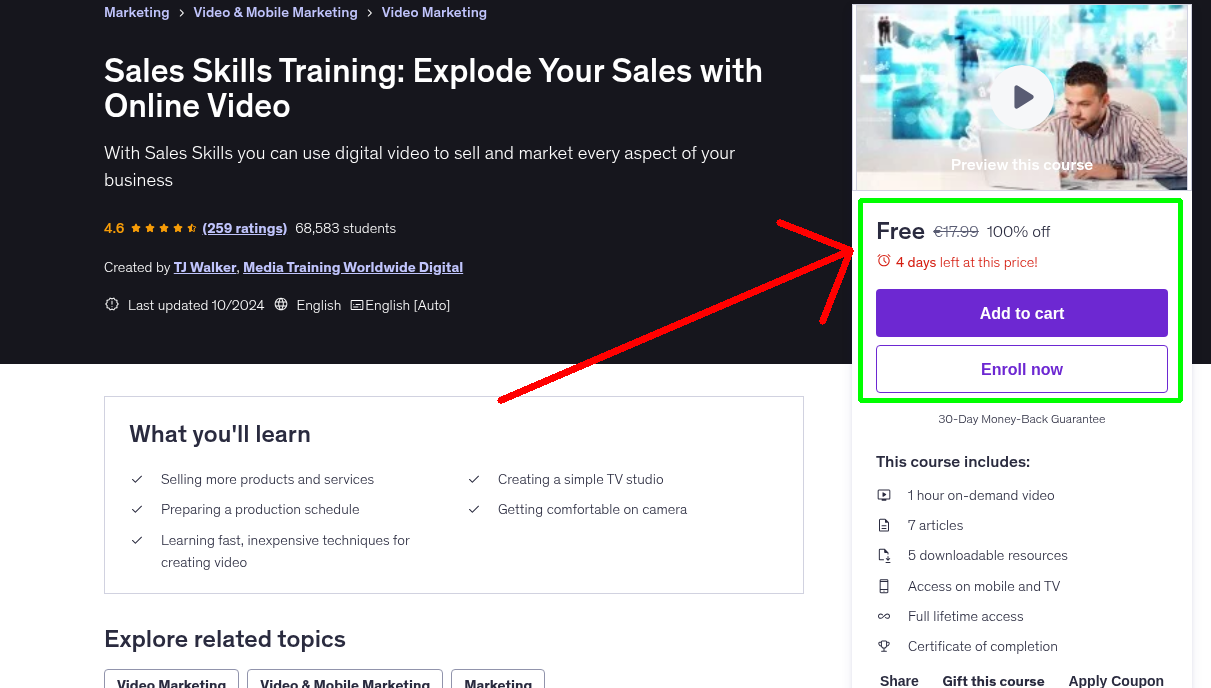1211x688 pixels.
Task: Navigate to Marketing via the breadcrumb
Action: pyautogui.click(x=137, y=12)
